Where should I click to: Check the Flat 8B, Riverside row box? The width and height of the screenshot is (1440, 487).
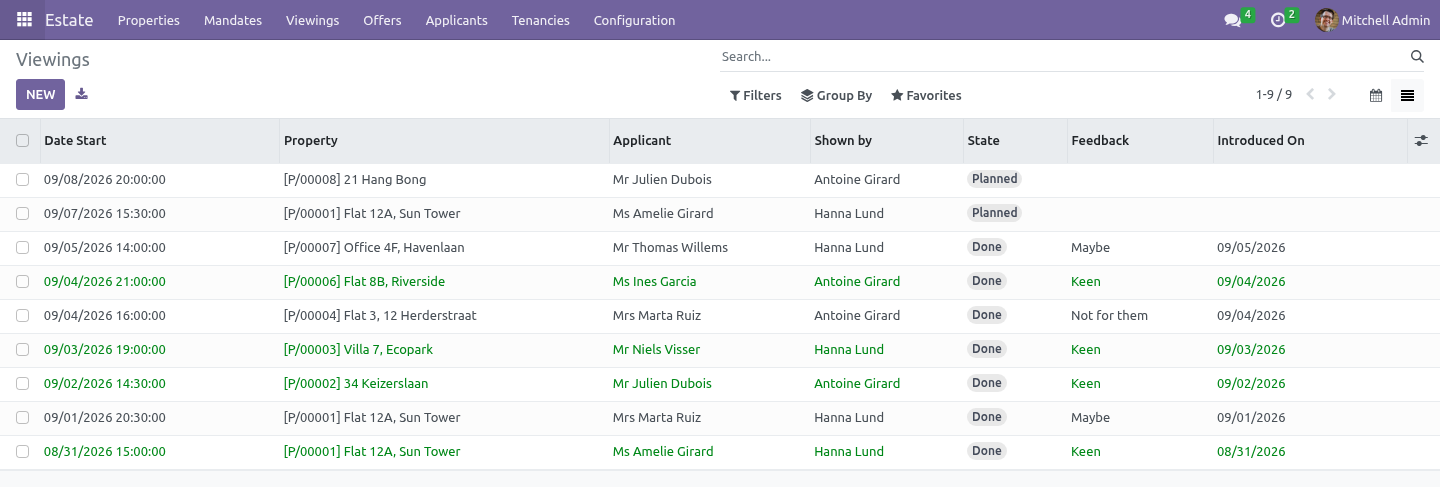click(x=23, y=282)
